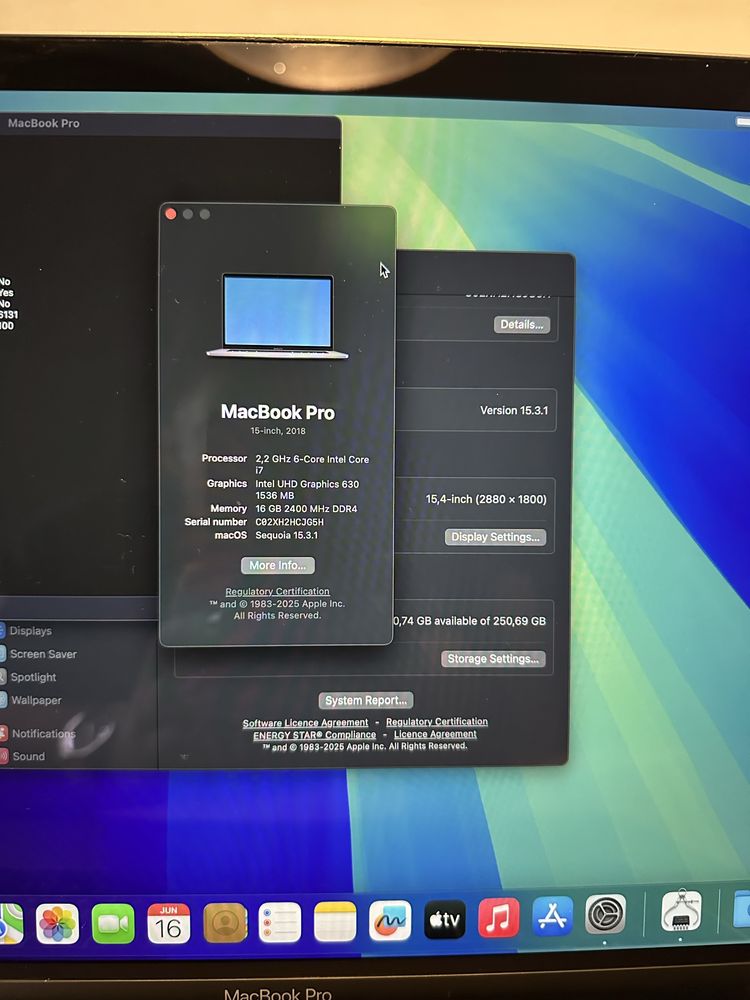750x1000 pixels.
Task: Click the MacBook Pro title of System Information window
Action: [43, 123]
